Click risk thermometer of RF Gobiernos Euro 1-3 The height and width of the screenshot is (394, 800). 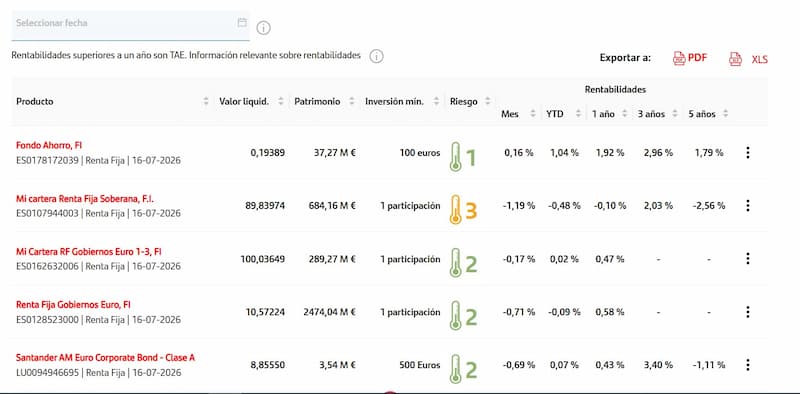(463, 263)
